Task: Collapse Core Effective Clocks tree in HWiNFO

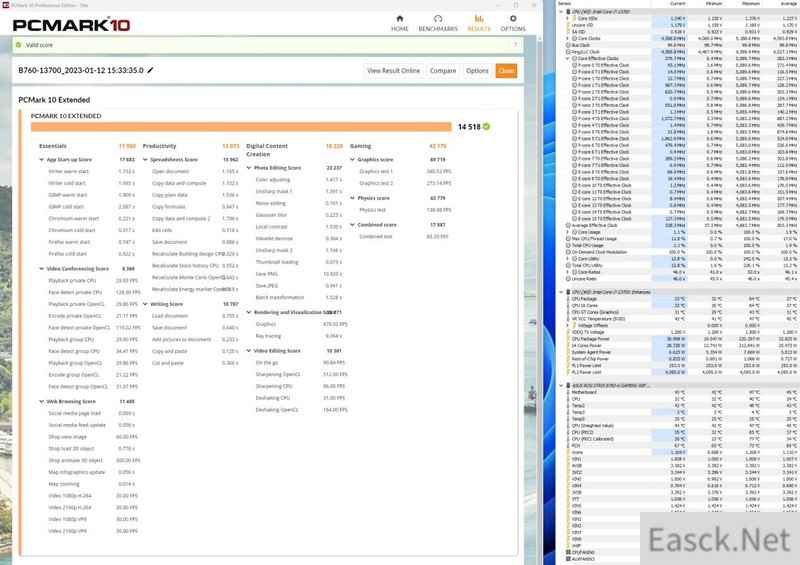Action: [x=567, y=58]
